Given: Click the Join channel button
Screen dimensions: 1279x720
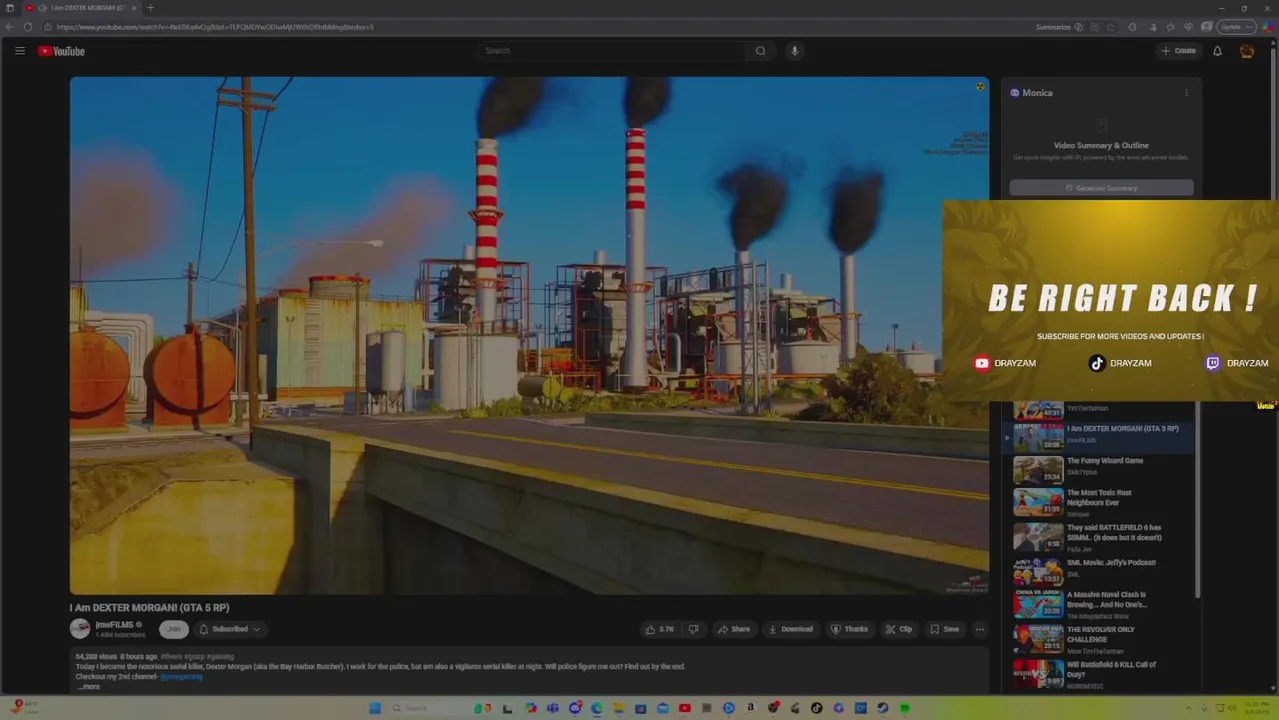Looking at the screenshot, I should pyautogui.click(x=174, y=629).
